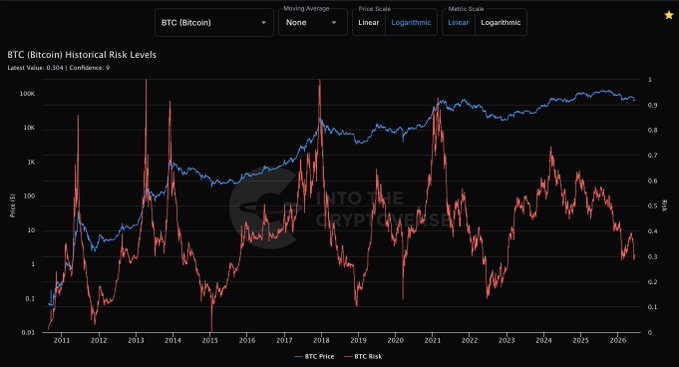Click the 0.01 price axis label
The height and width of the screenshot is (367, 679).
click(28, 333)
